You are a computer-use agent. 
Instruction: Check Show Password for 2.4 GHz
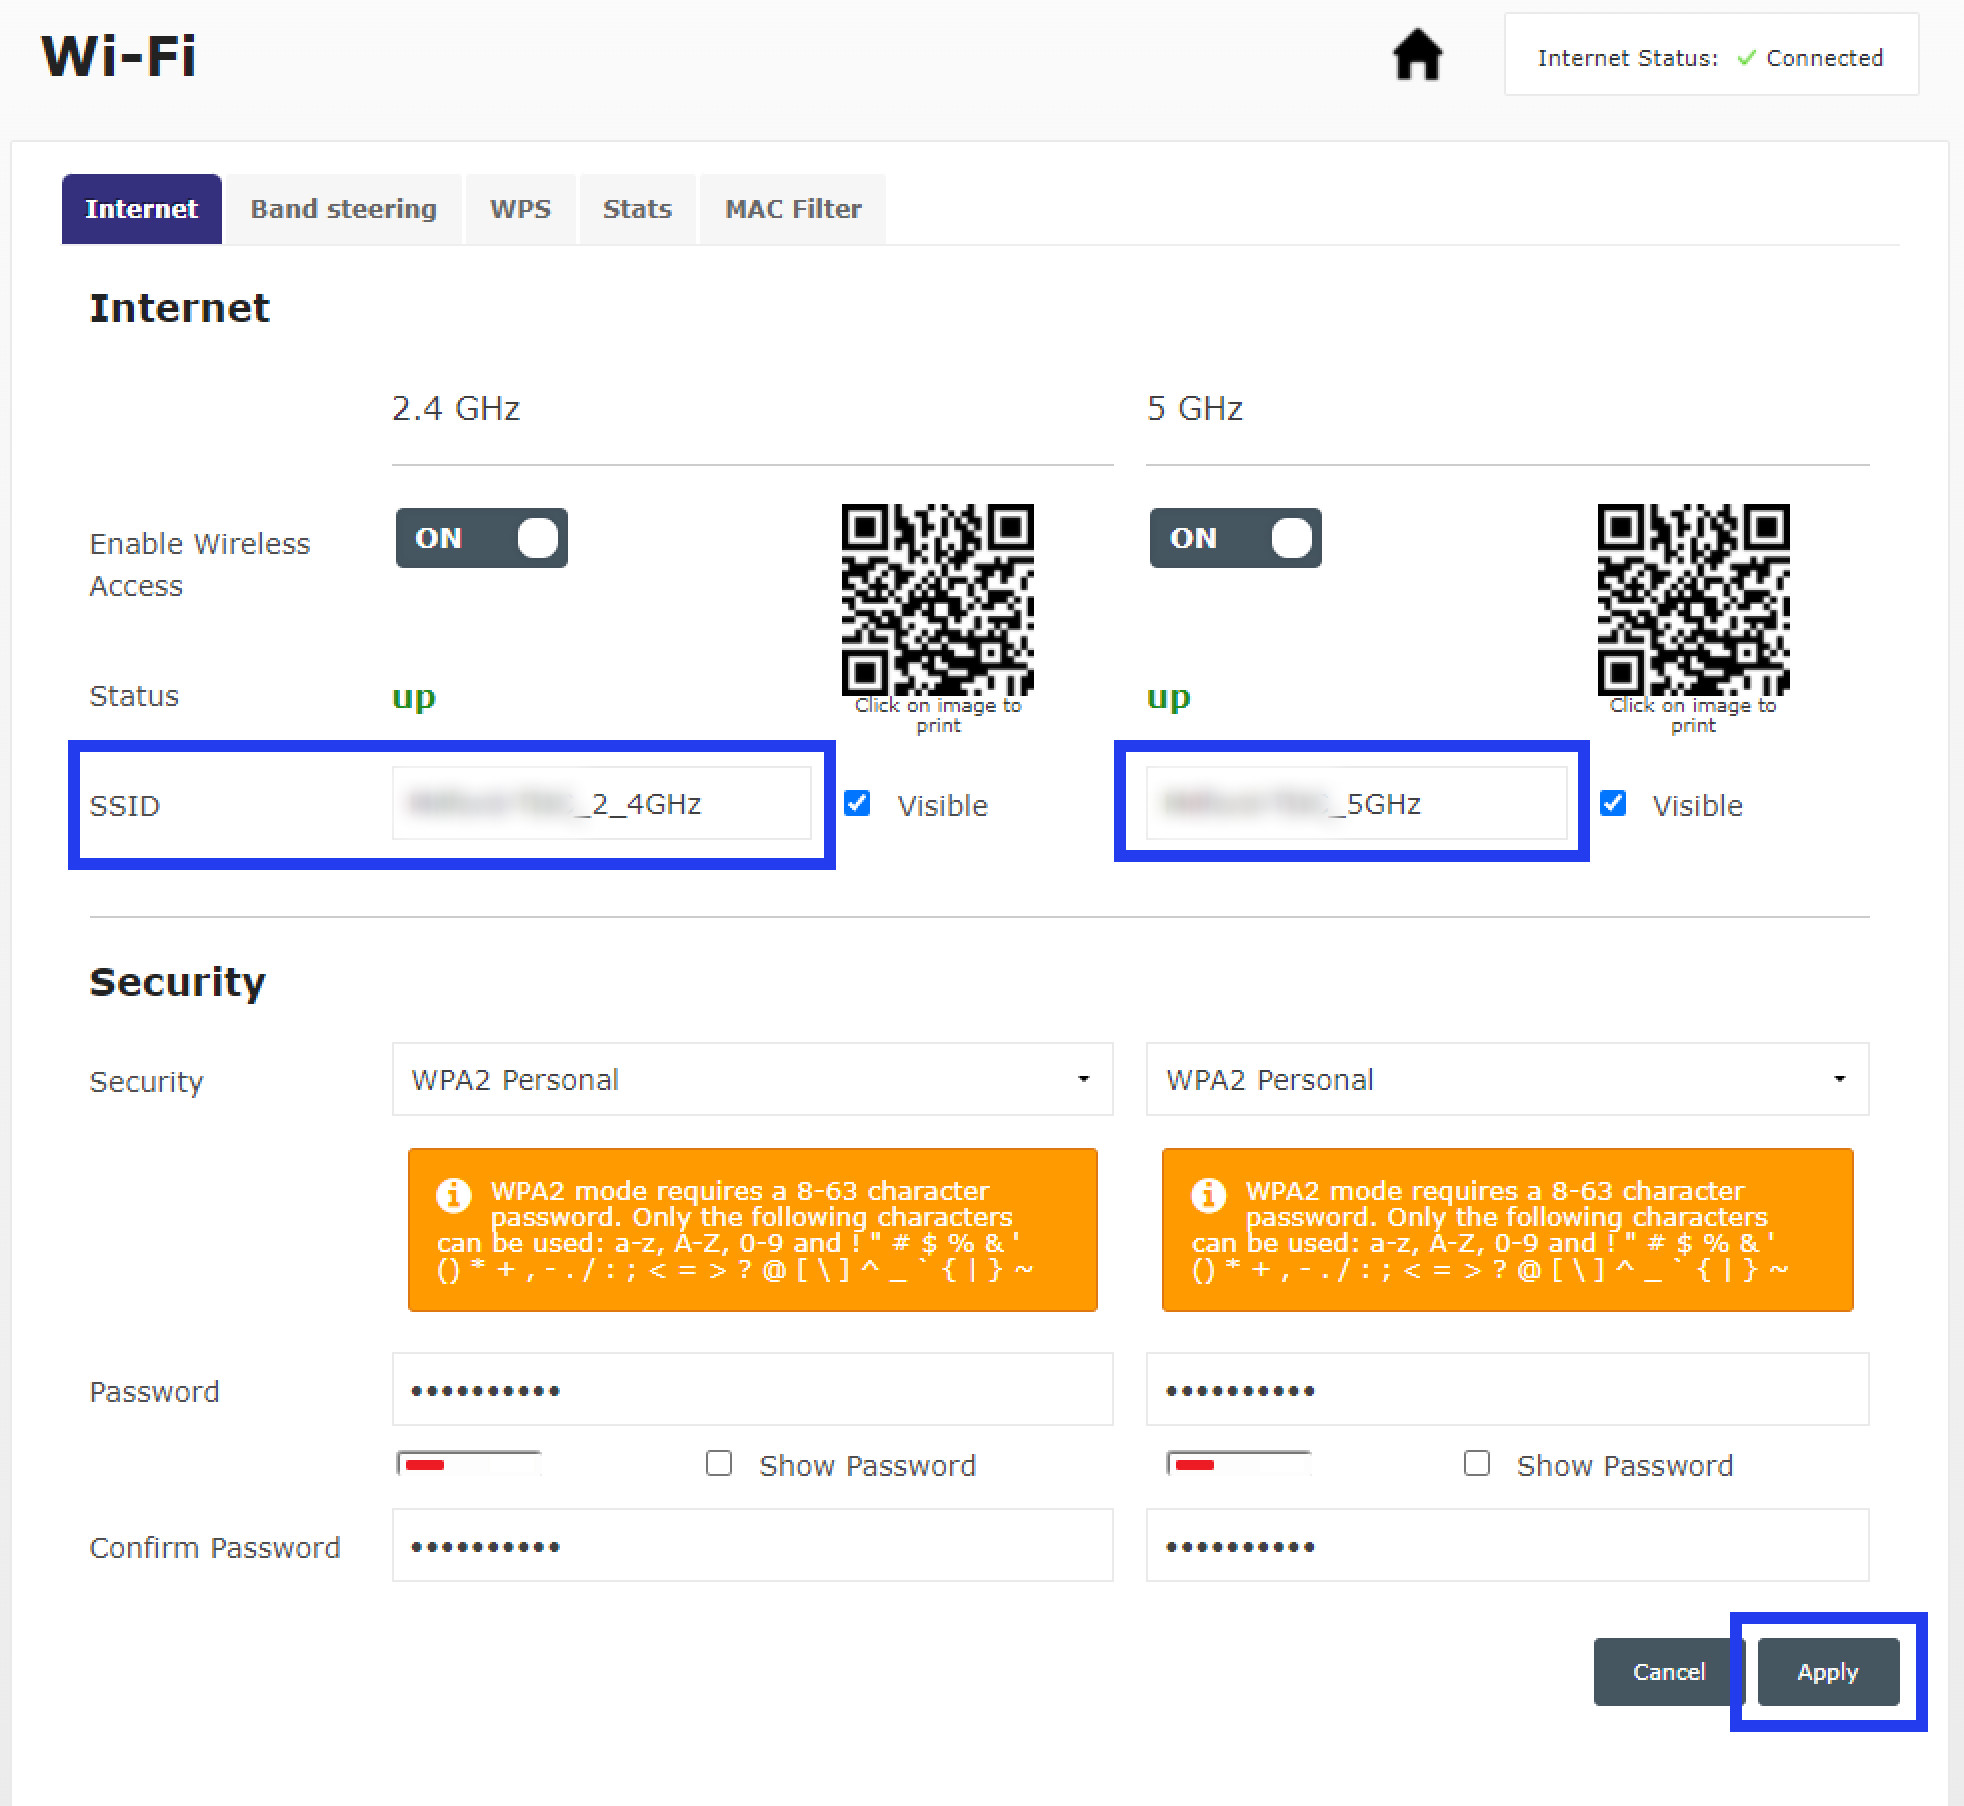pyautogui.click(x=718, y=1464)
